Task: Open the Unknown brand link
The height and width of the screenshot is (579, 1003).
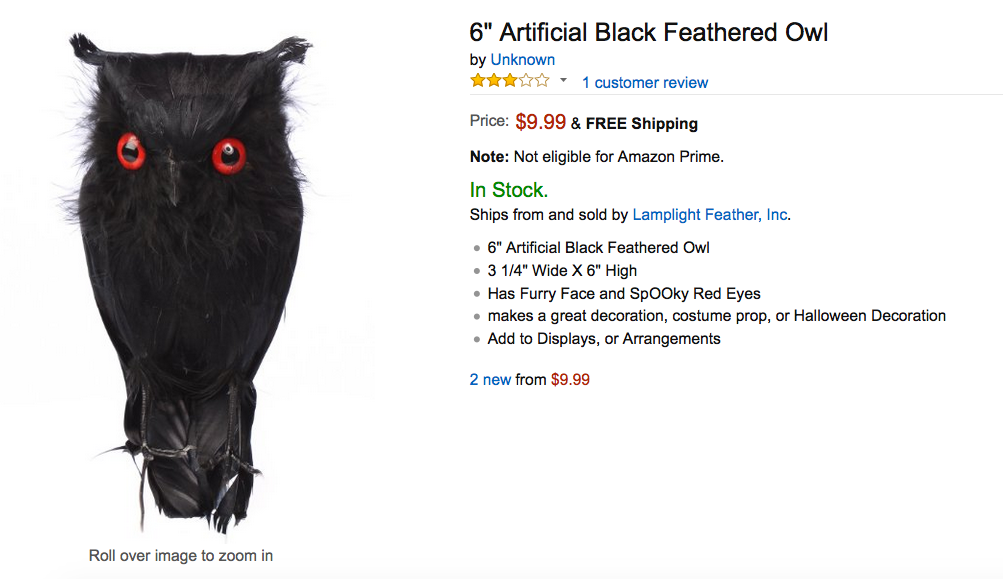Action: pyautogui.click(x=522, y=60)
